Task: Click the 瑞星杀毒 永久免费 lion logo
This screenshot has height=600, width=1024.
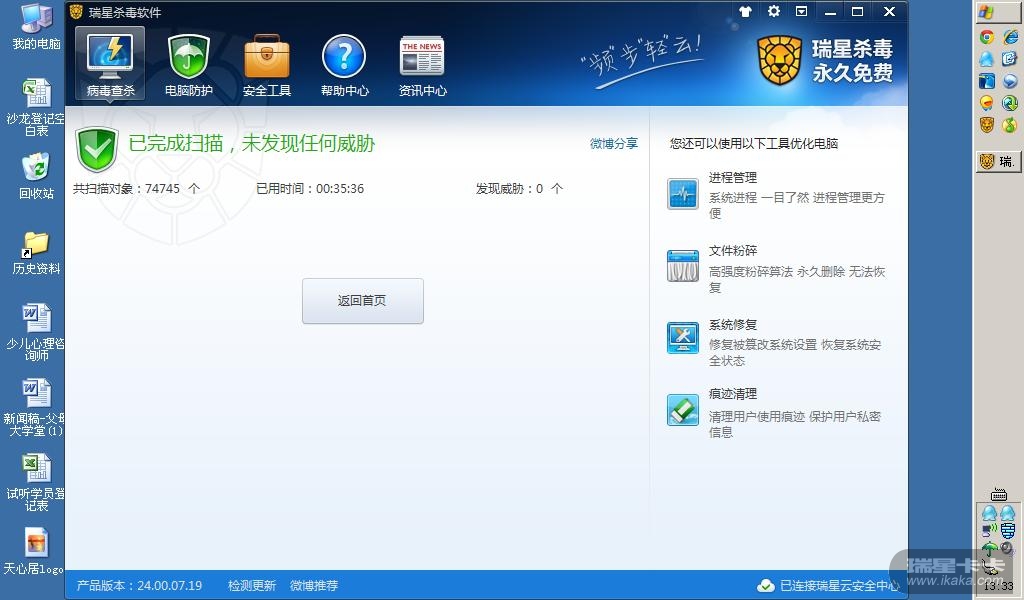Action: pos(825,60)
